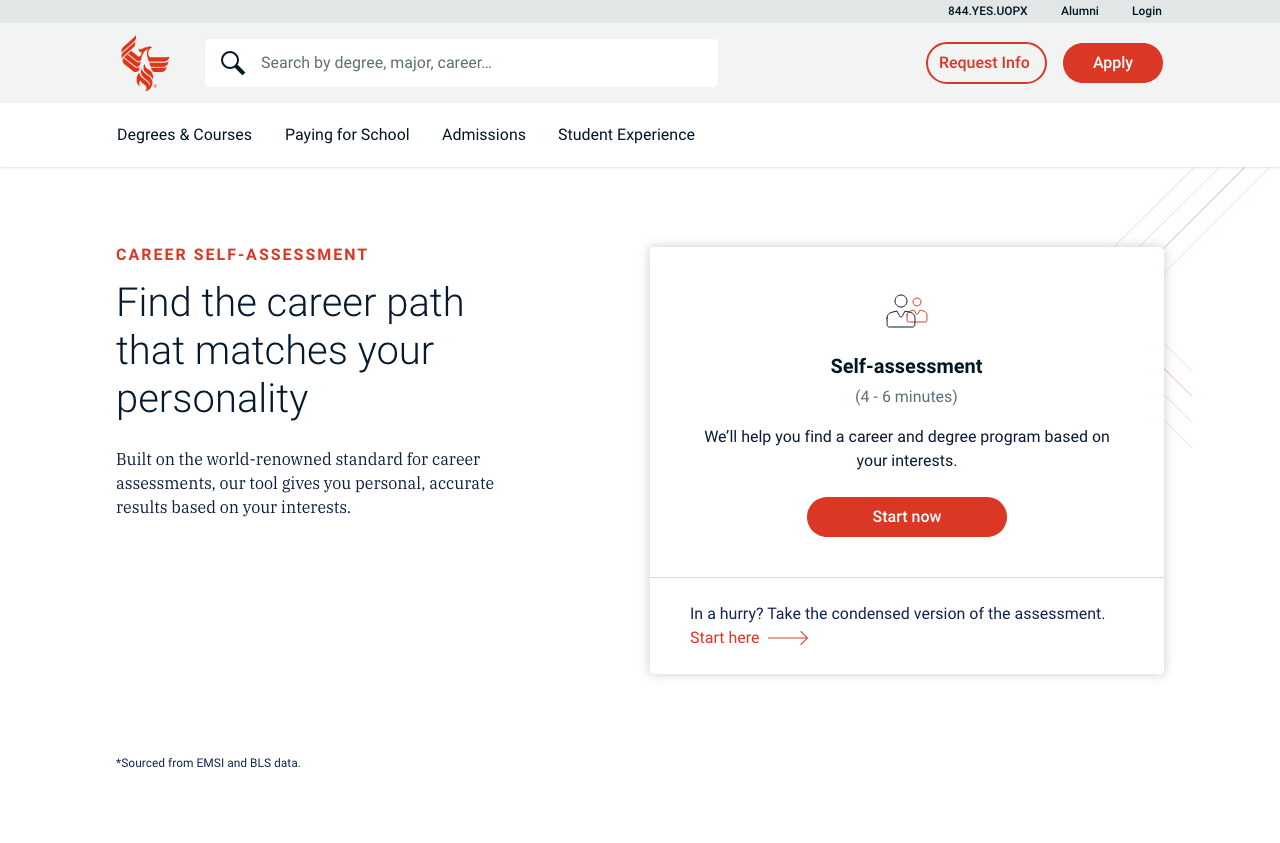
Task: Click the arrow next to Start here
Action: point(788,638)
